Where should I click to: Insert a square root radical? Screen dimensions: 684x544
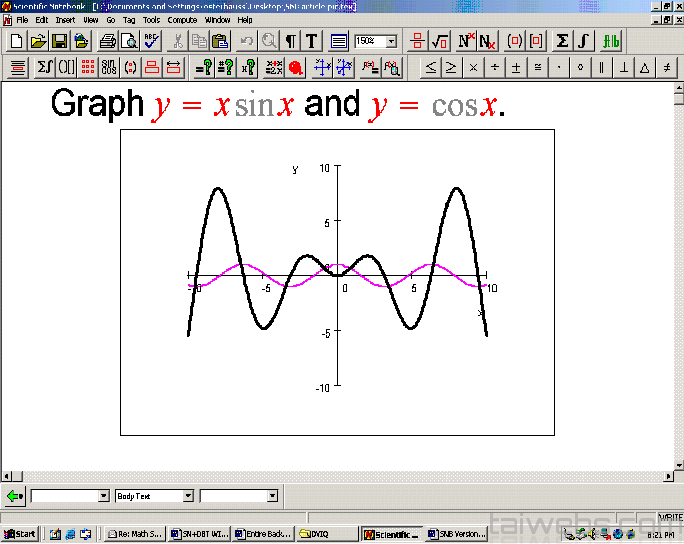439,41
